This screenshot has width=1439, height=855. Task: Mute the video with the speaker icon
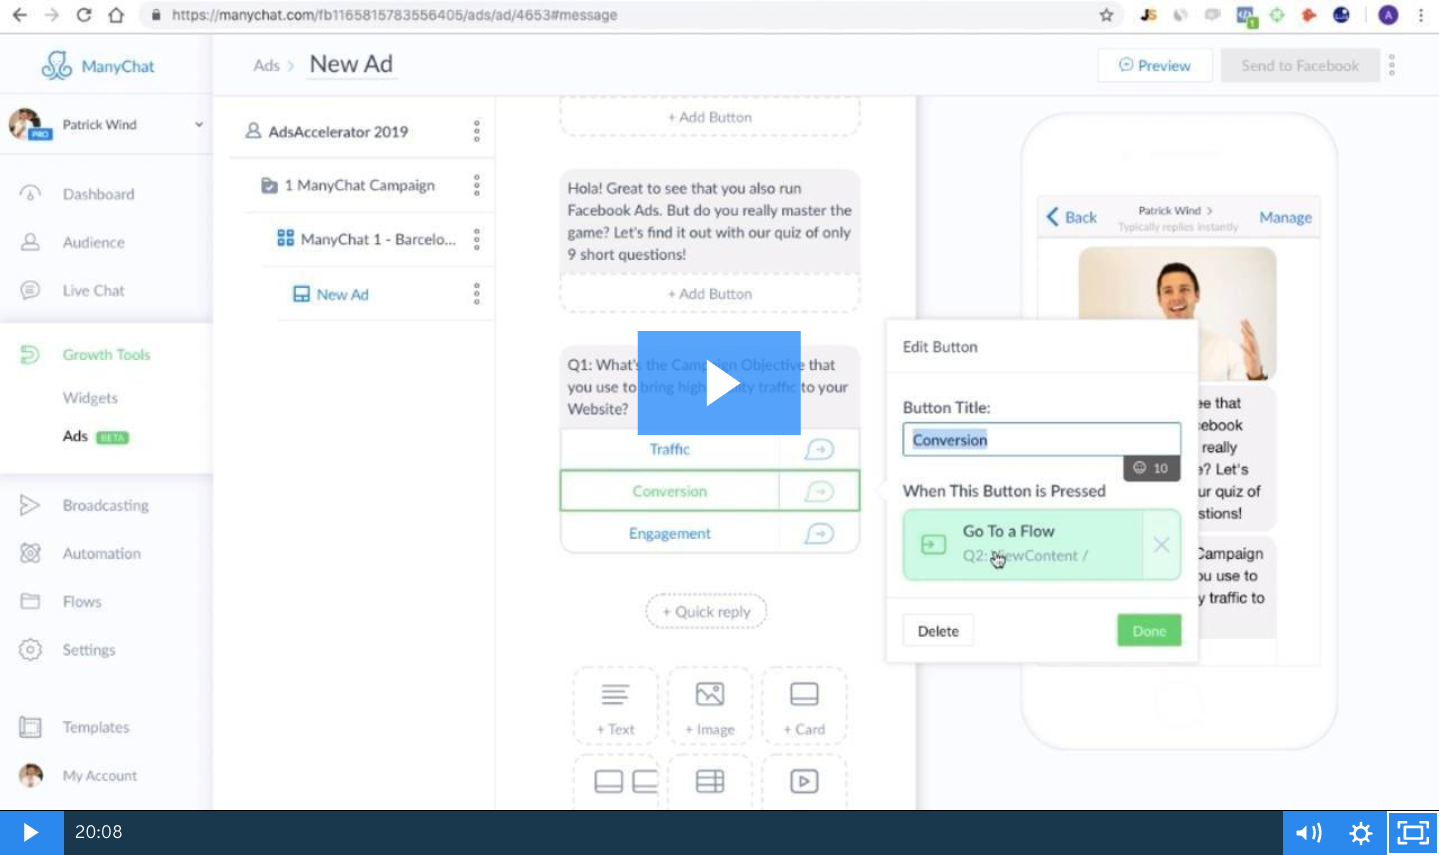(x=1308, y=832)
